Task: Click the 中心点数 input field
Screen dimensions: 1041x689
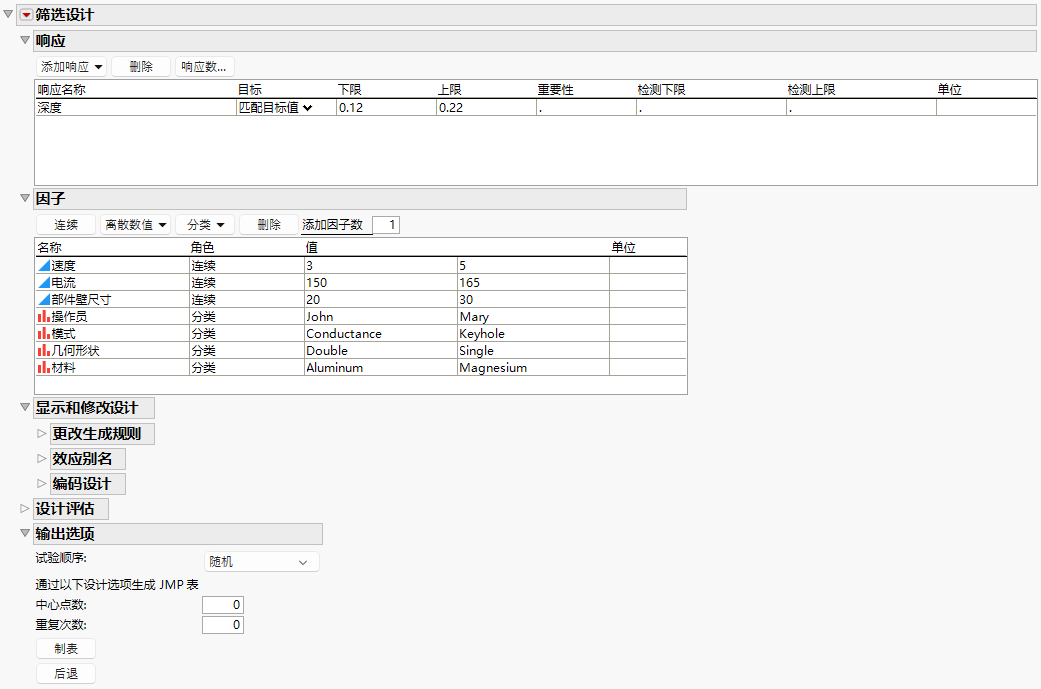Action: (222, 605)
